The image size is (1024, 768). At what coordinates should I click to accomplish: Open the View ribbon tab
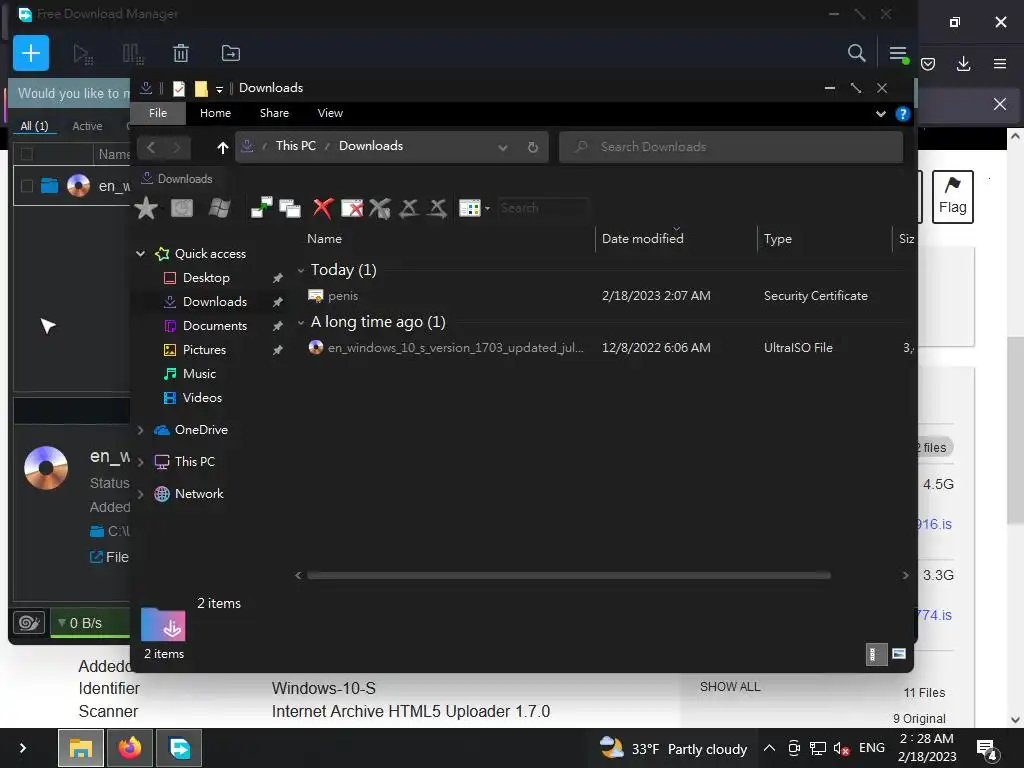coord(330,113)
